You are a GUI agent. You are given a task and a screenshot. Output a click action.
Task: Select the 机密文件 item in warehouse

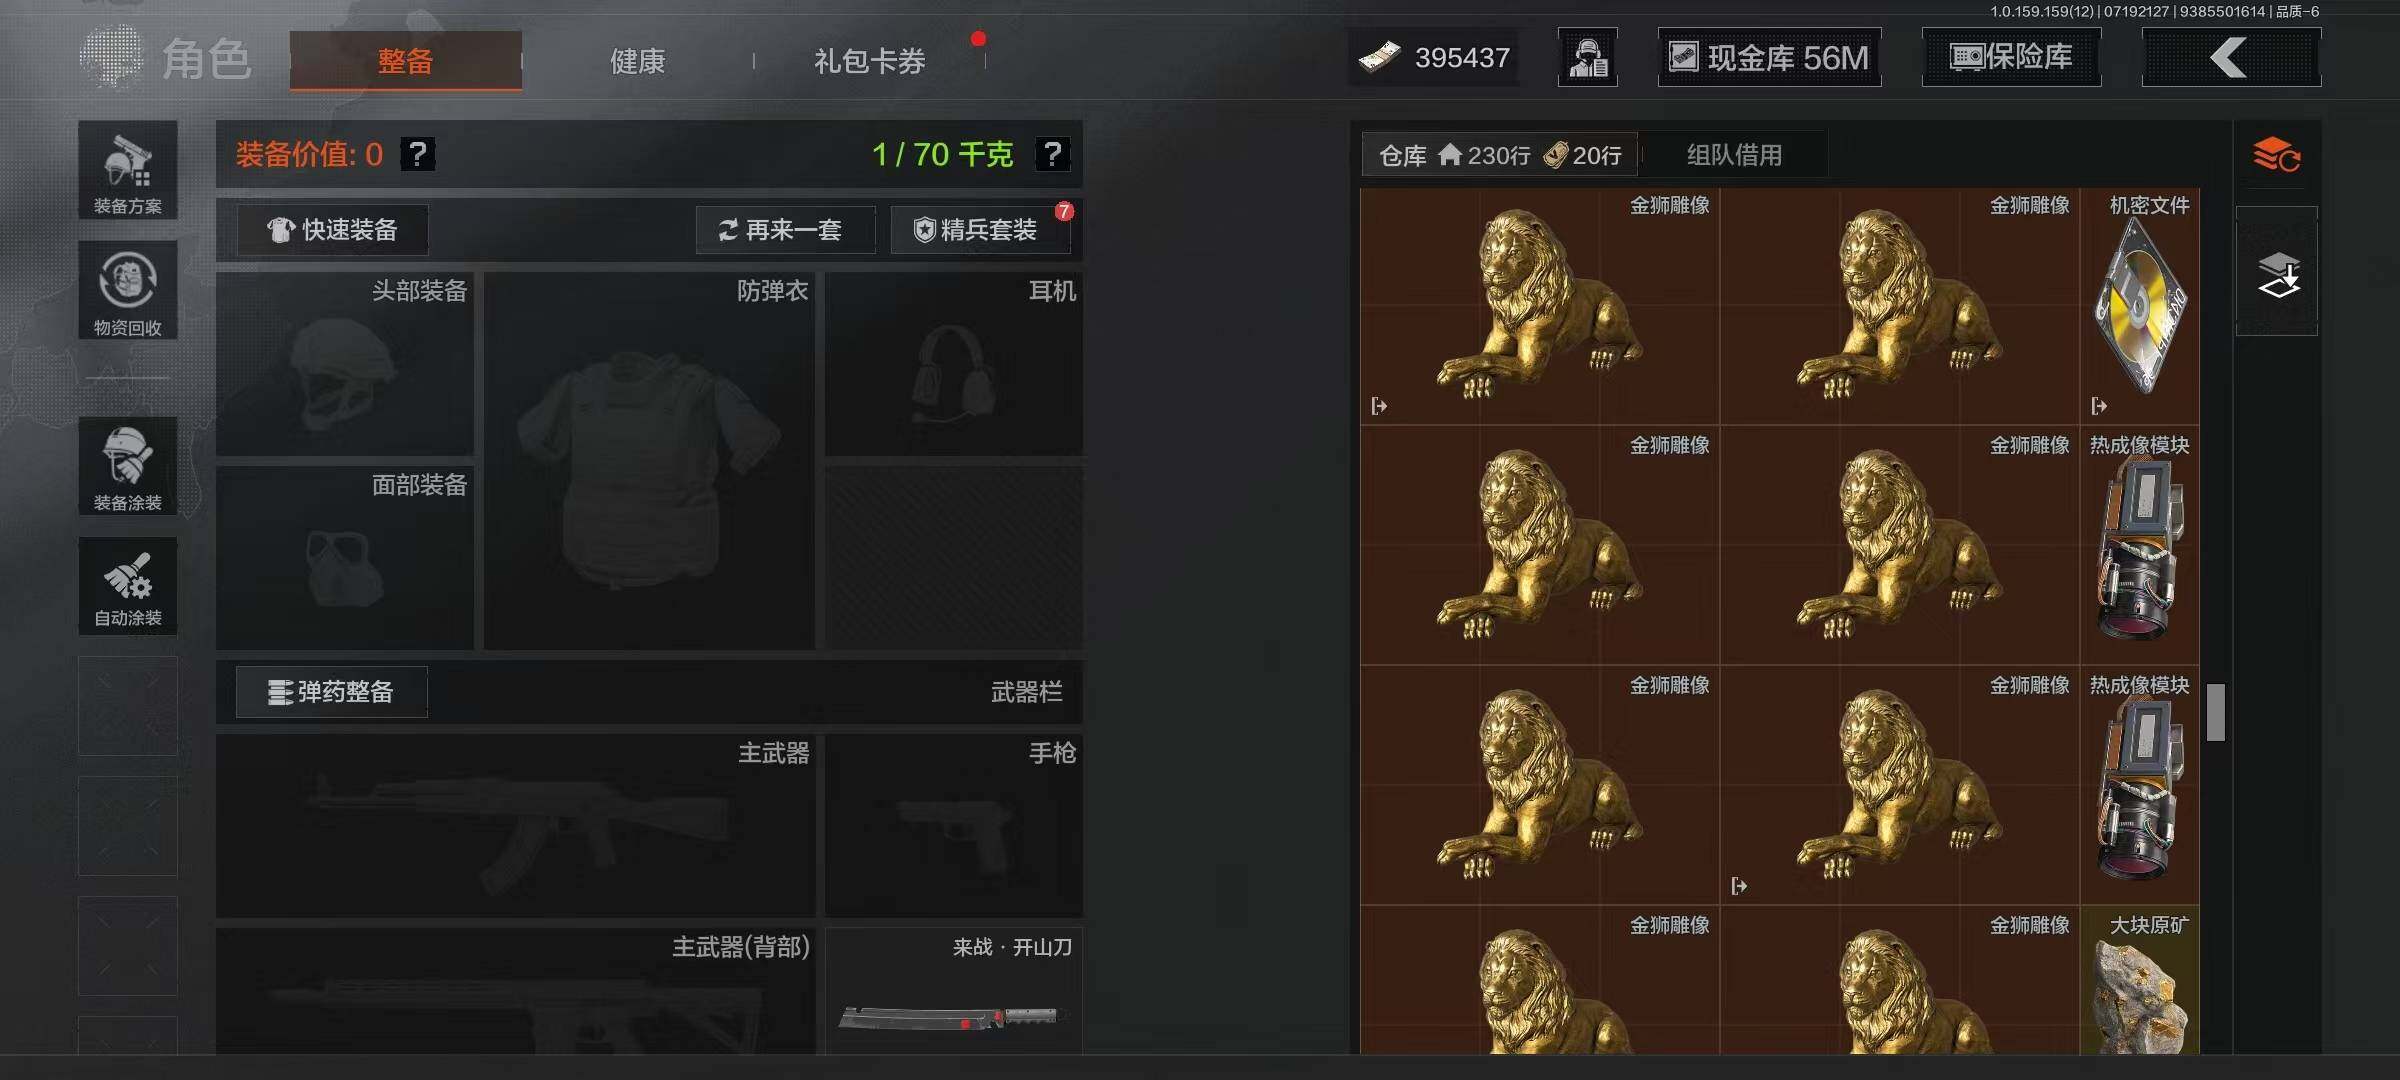click(2139, 306)
